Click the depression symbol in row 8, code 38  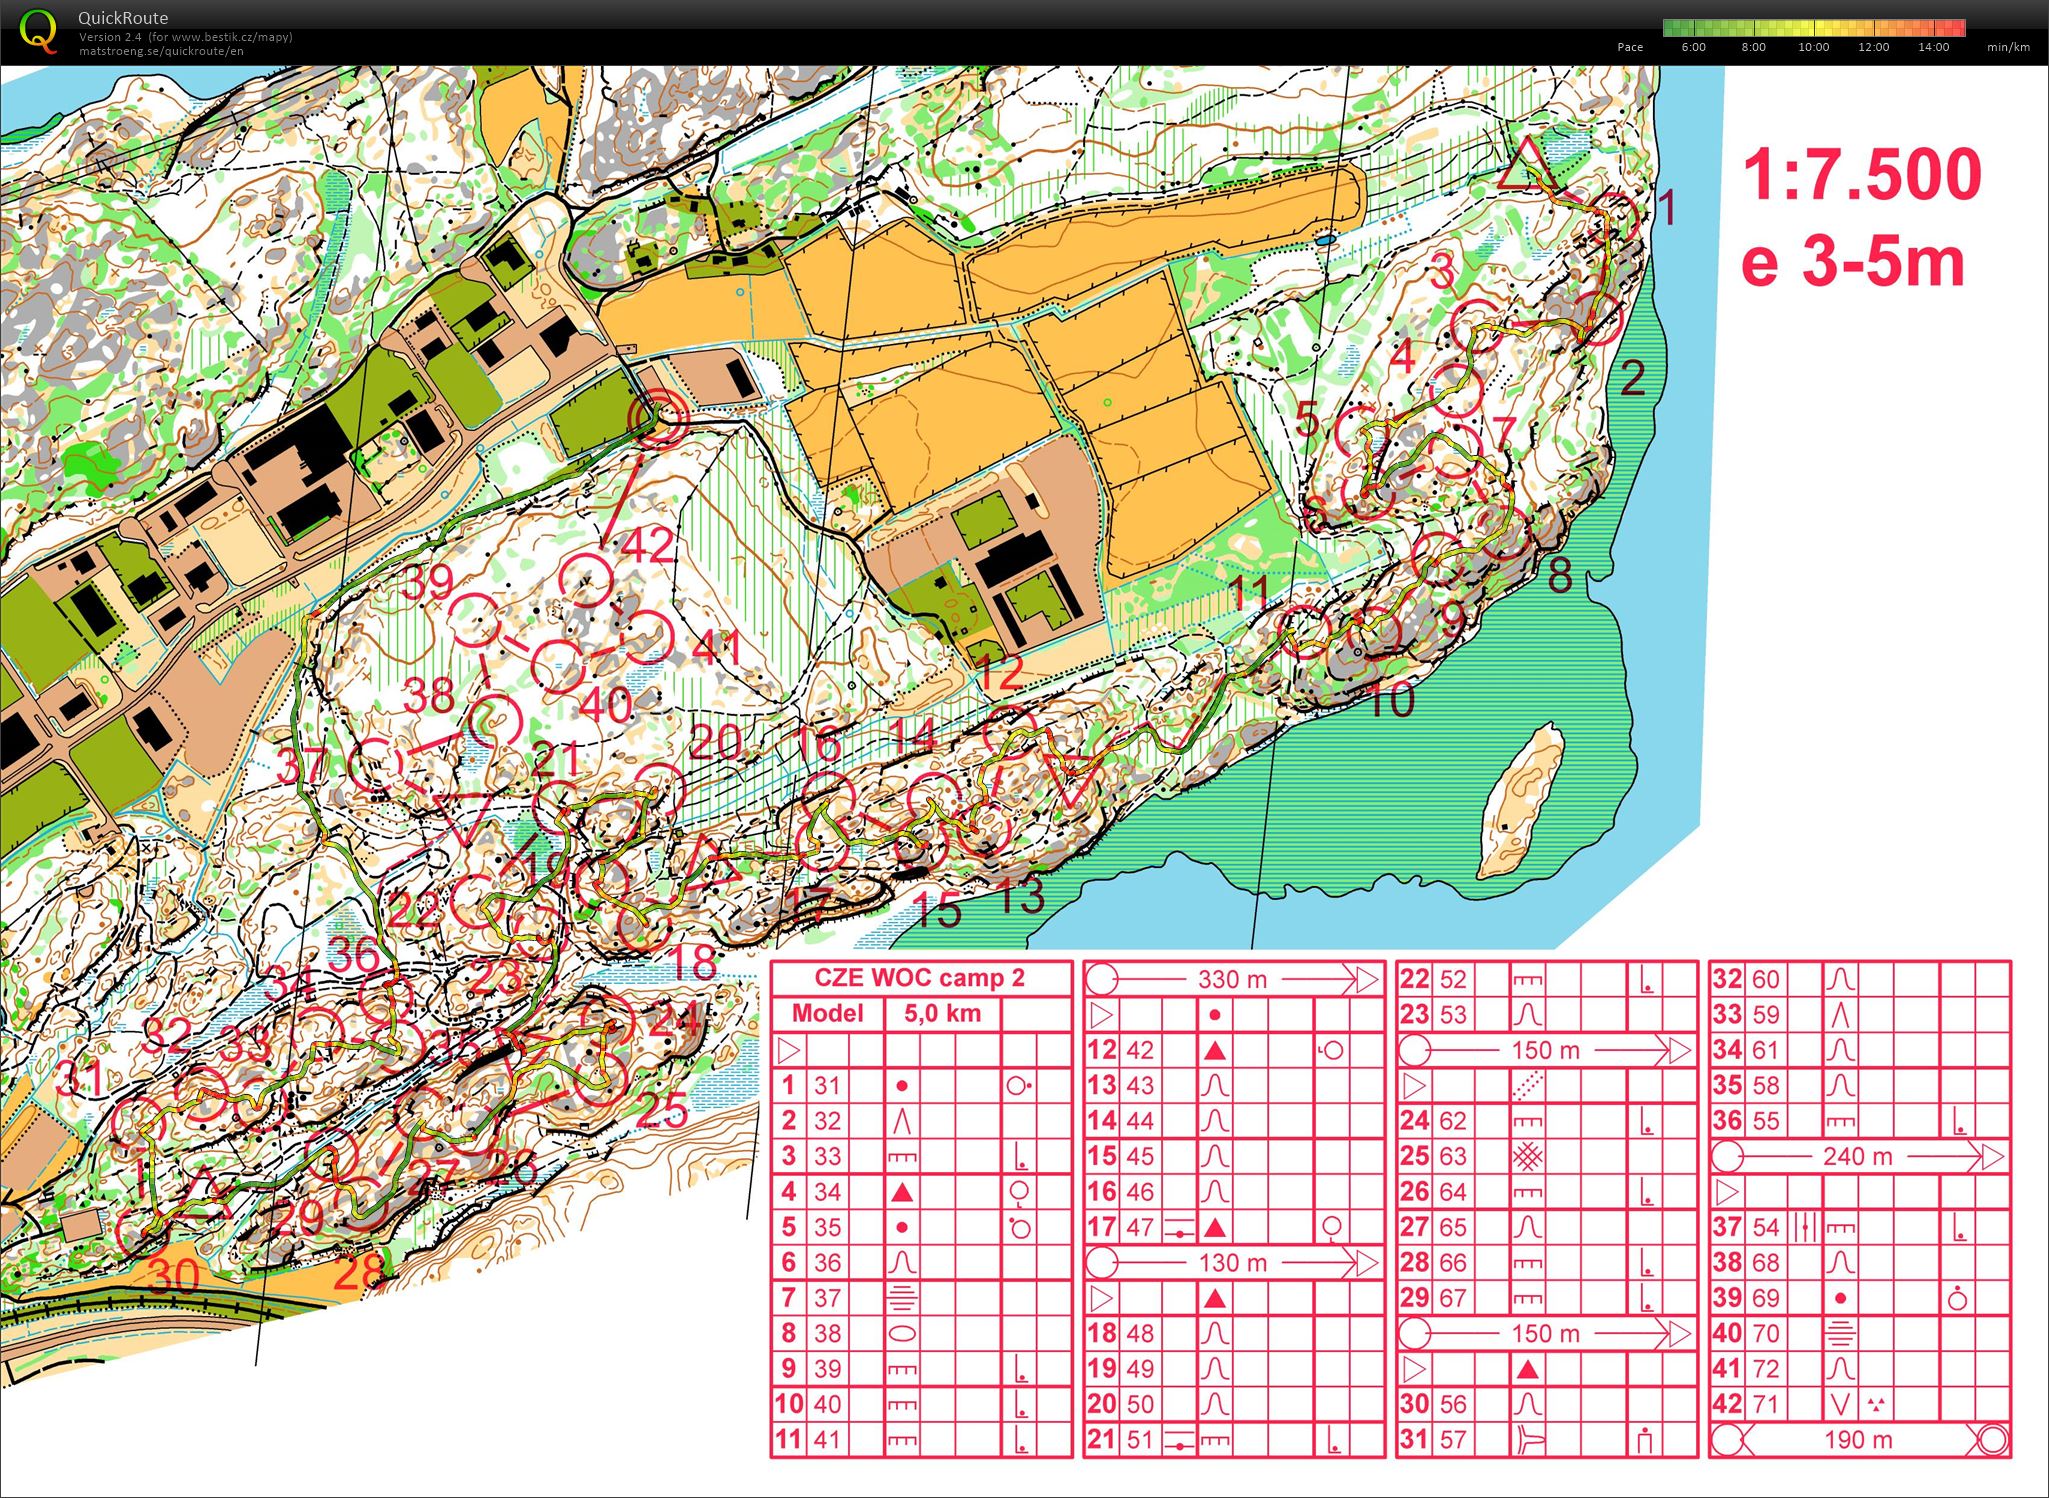902,1333
